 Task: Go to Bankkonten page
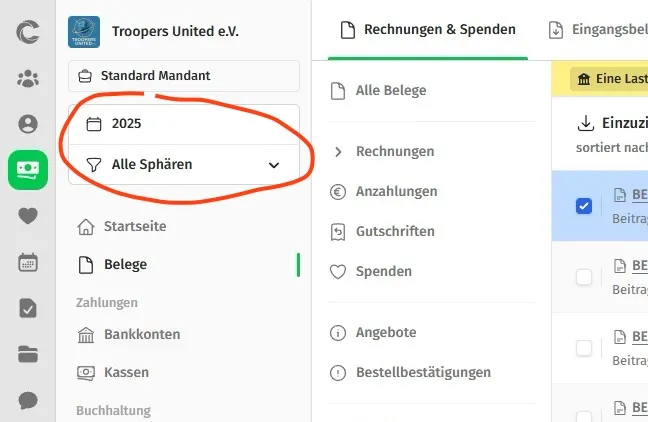pyautogui.click(x=126, y=333)
